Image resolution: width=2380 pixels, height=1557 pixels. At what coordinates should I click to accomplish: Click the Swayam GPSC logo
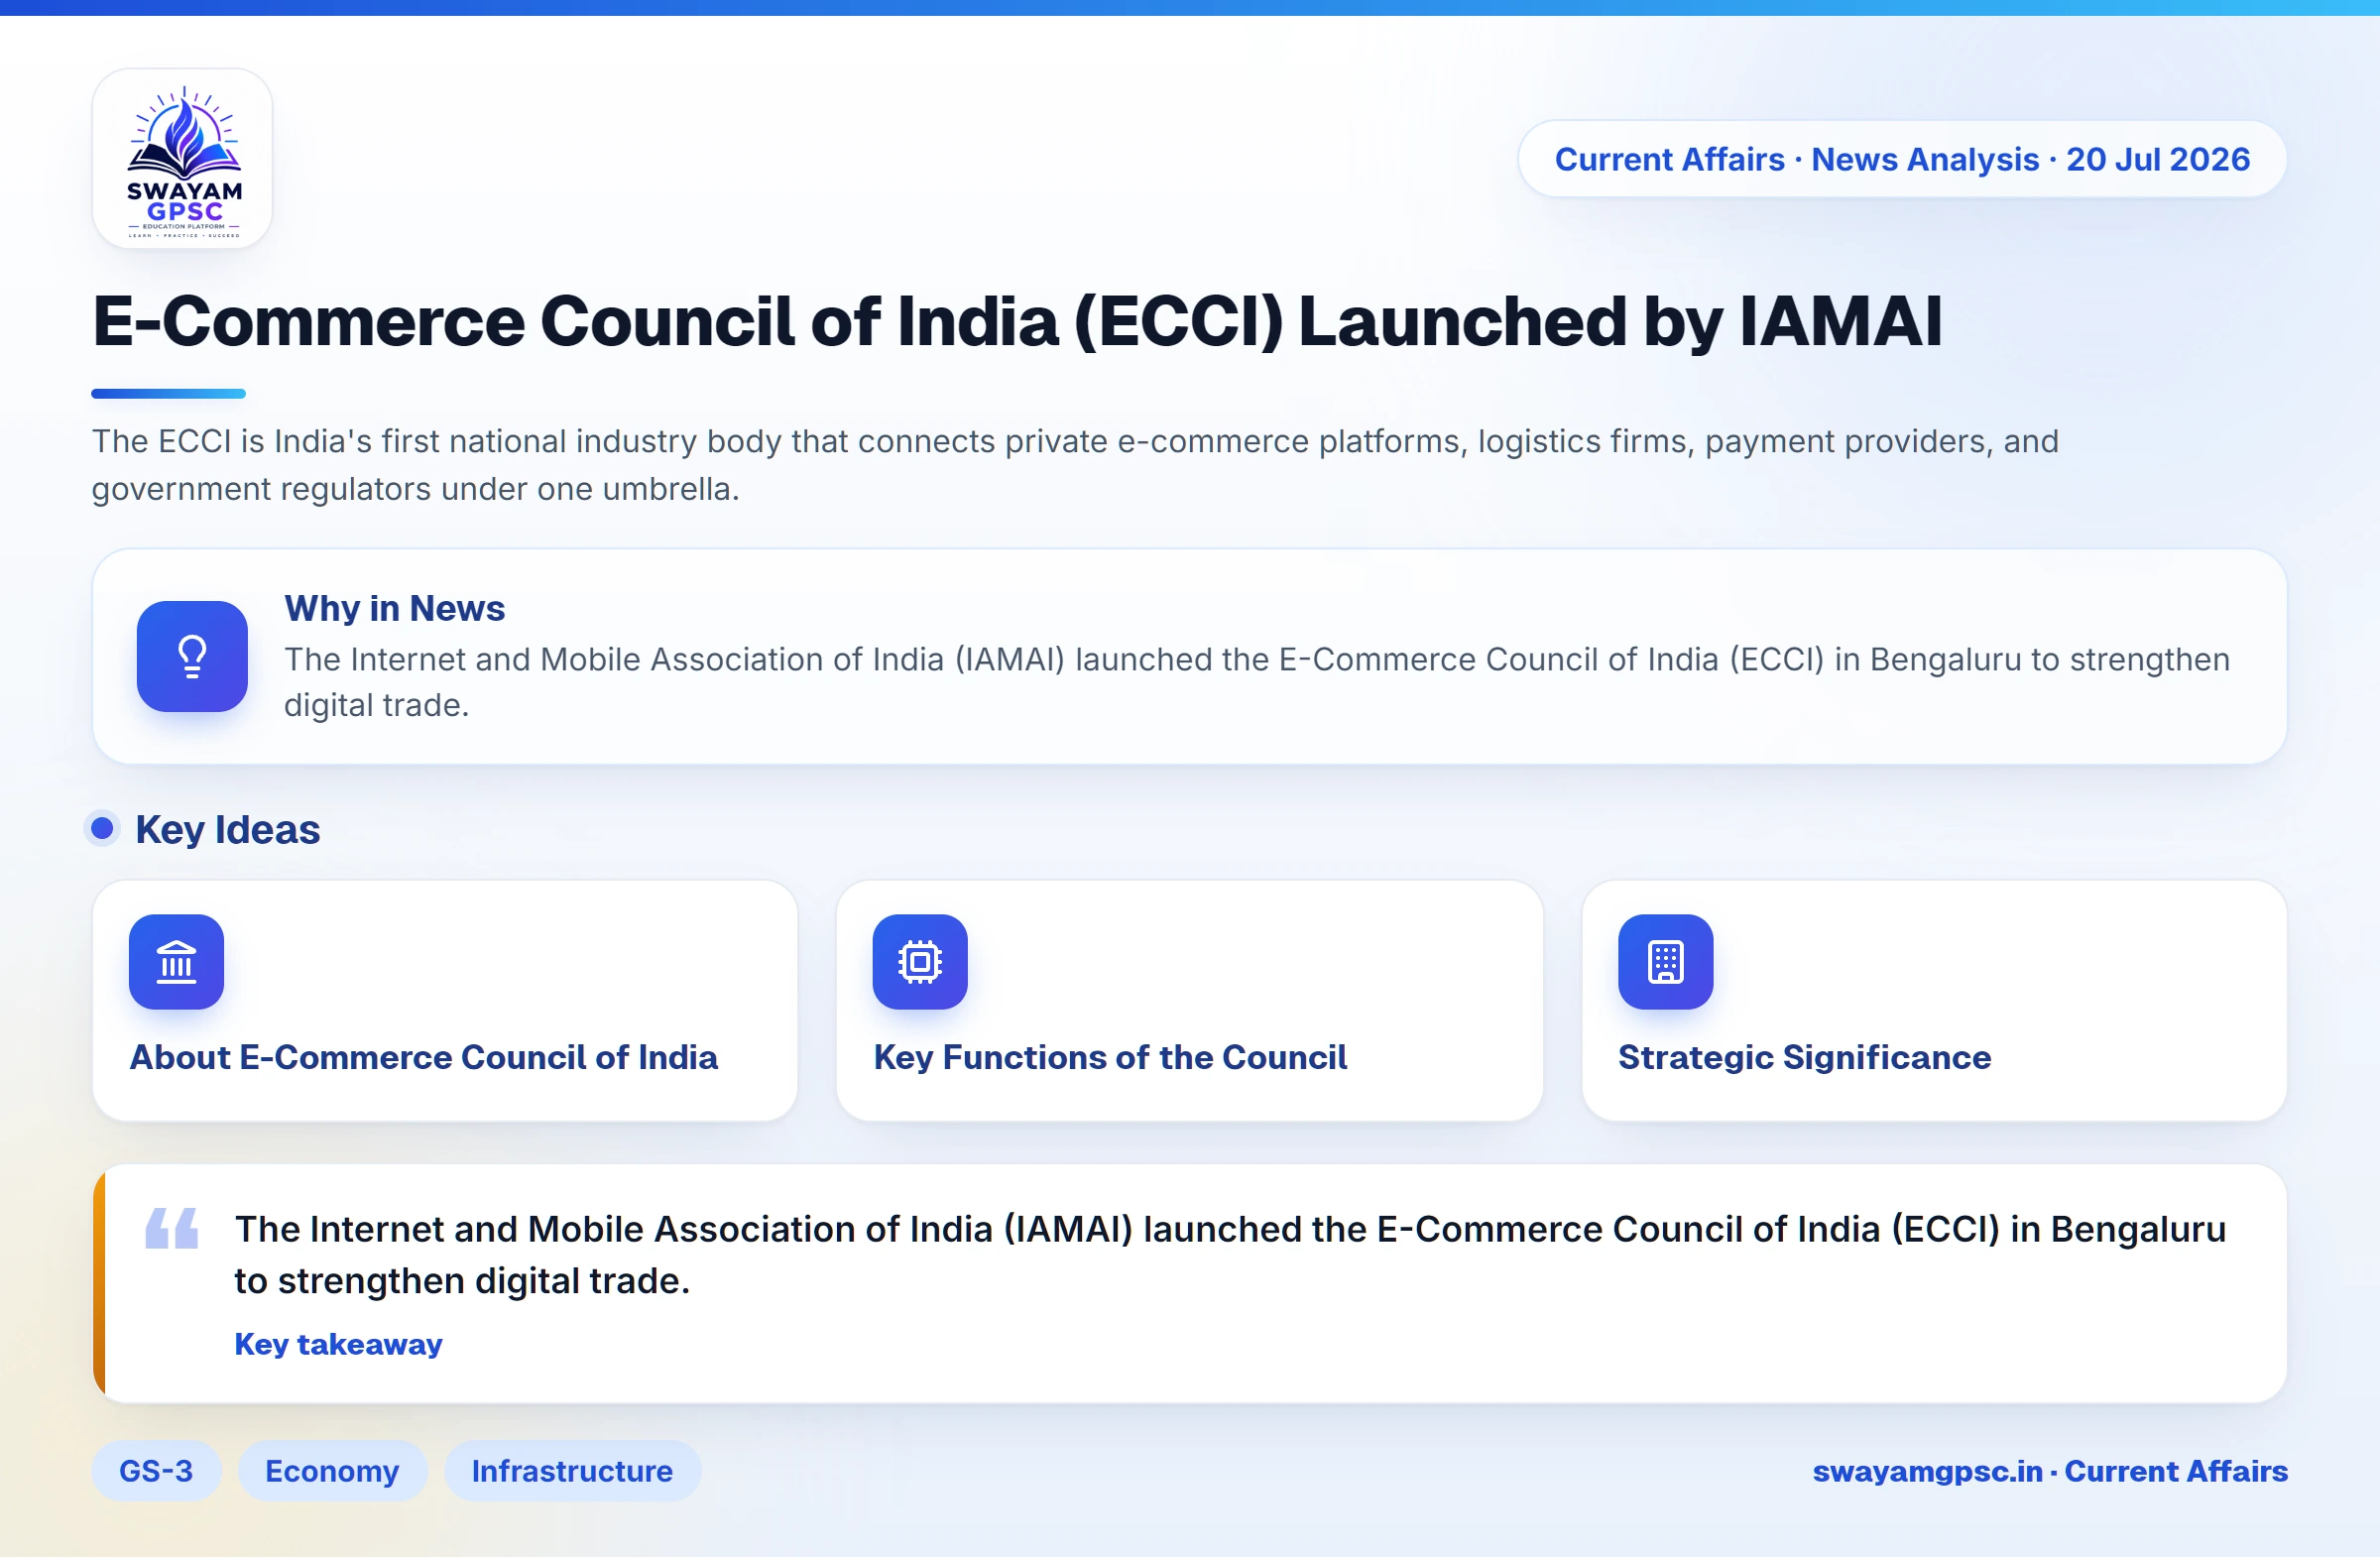click(x=183, y=159)
